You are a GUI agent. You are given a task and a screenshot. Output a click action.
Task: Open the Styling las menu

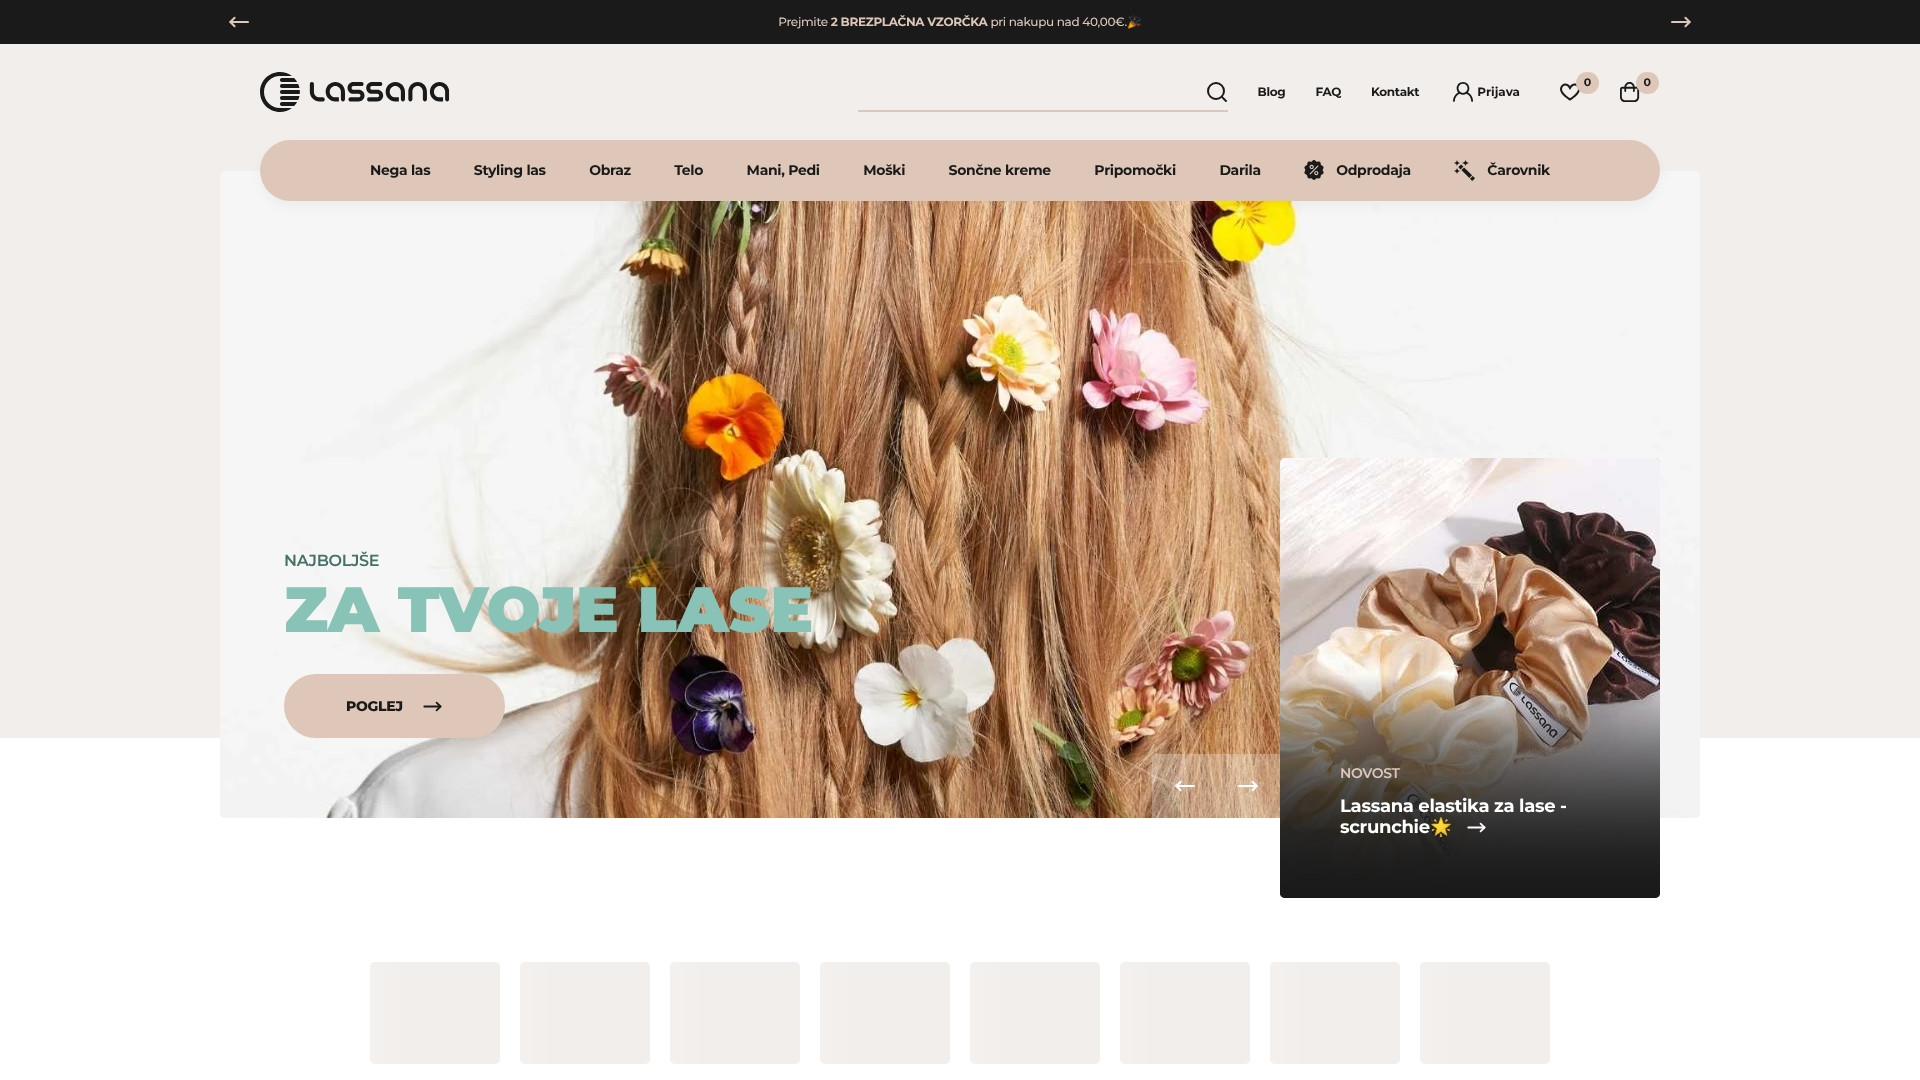click(x=509, y=170)
